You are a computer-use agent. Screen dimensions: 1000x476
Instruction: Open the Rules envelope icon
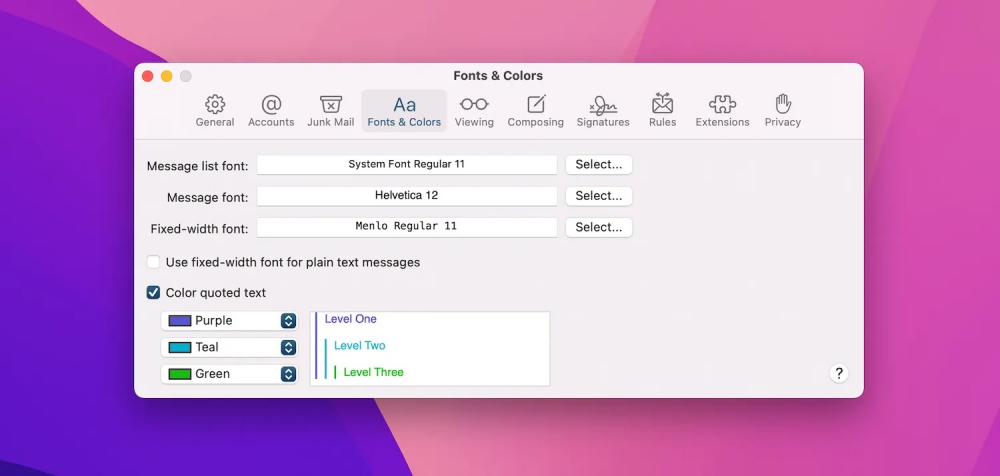pos(662,105)
